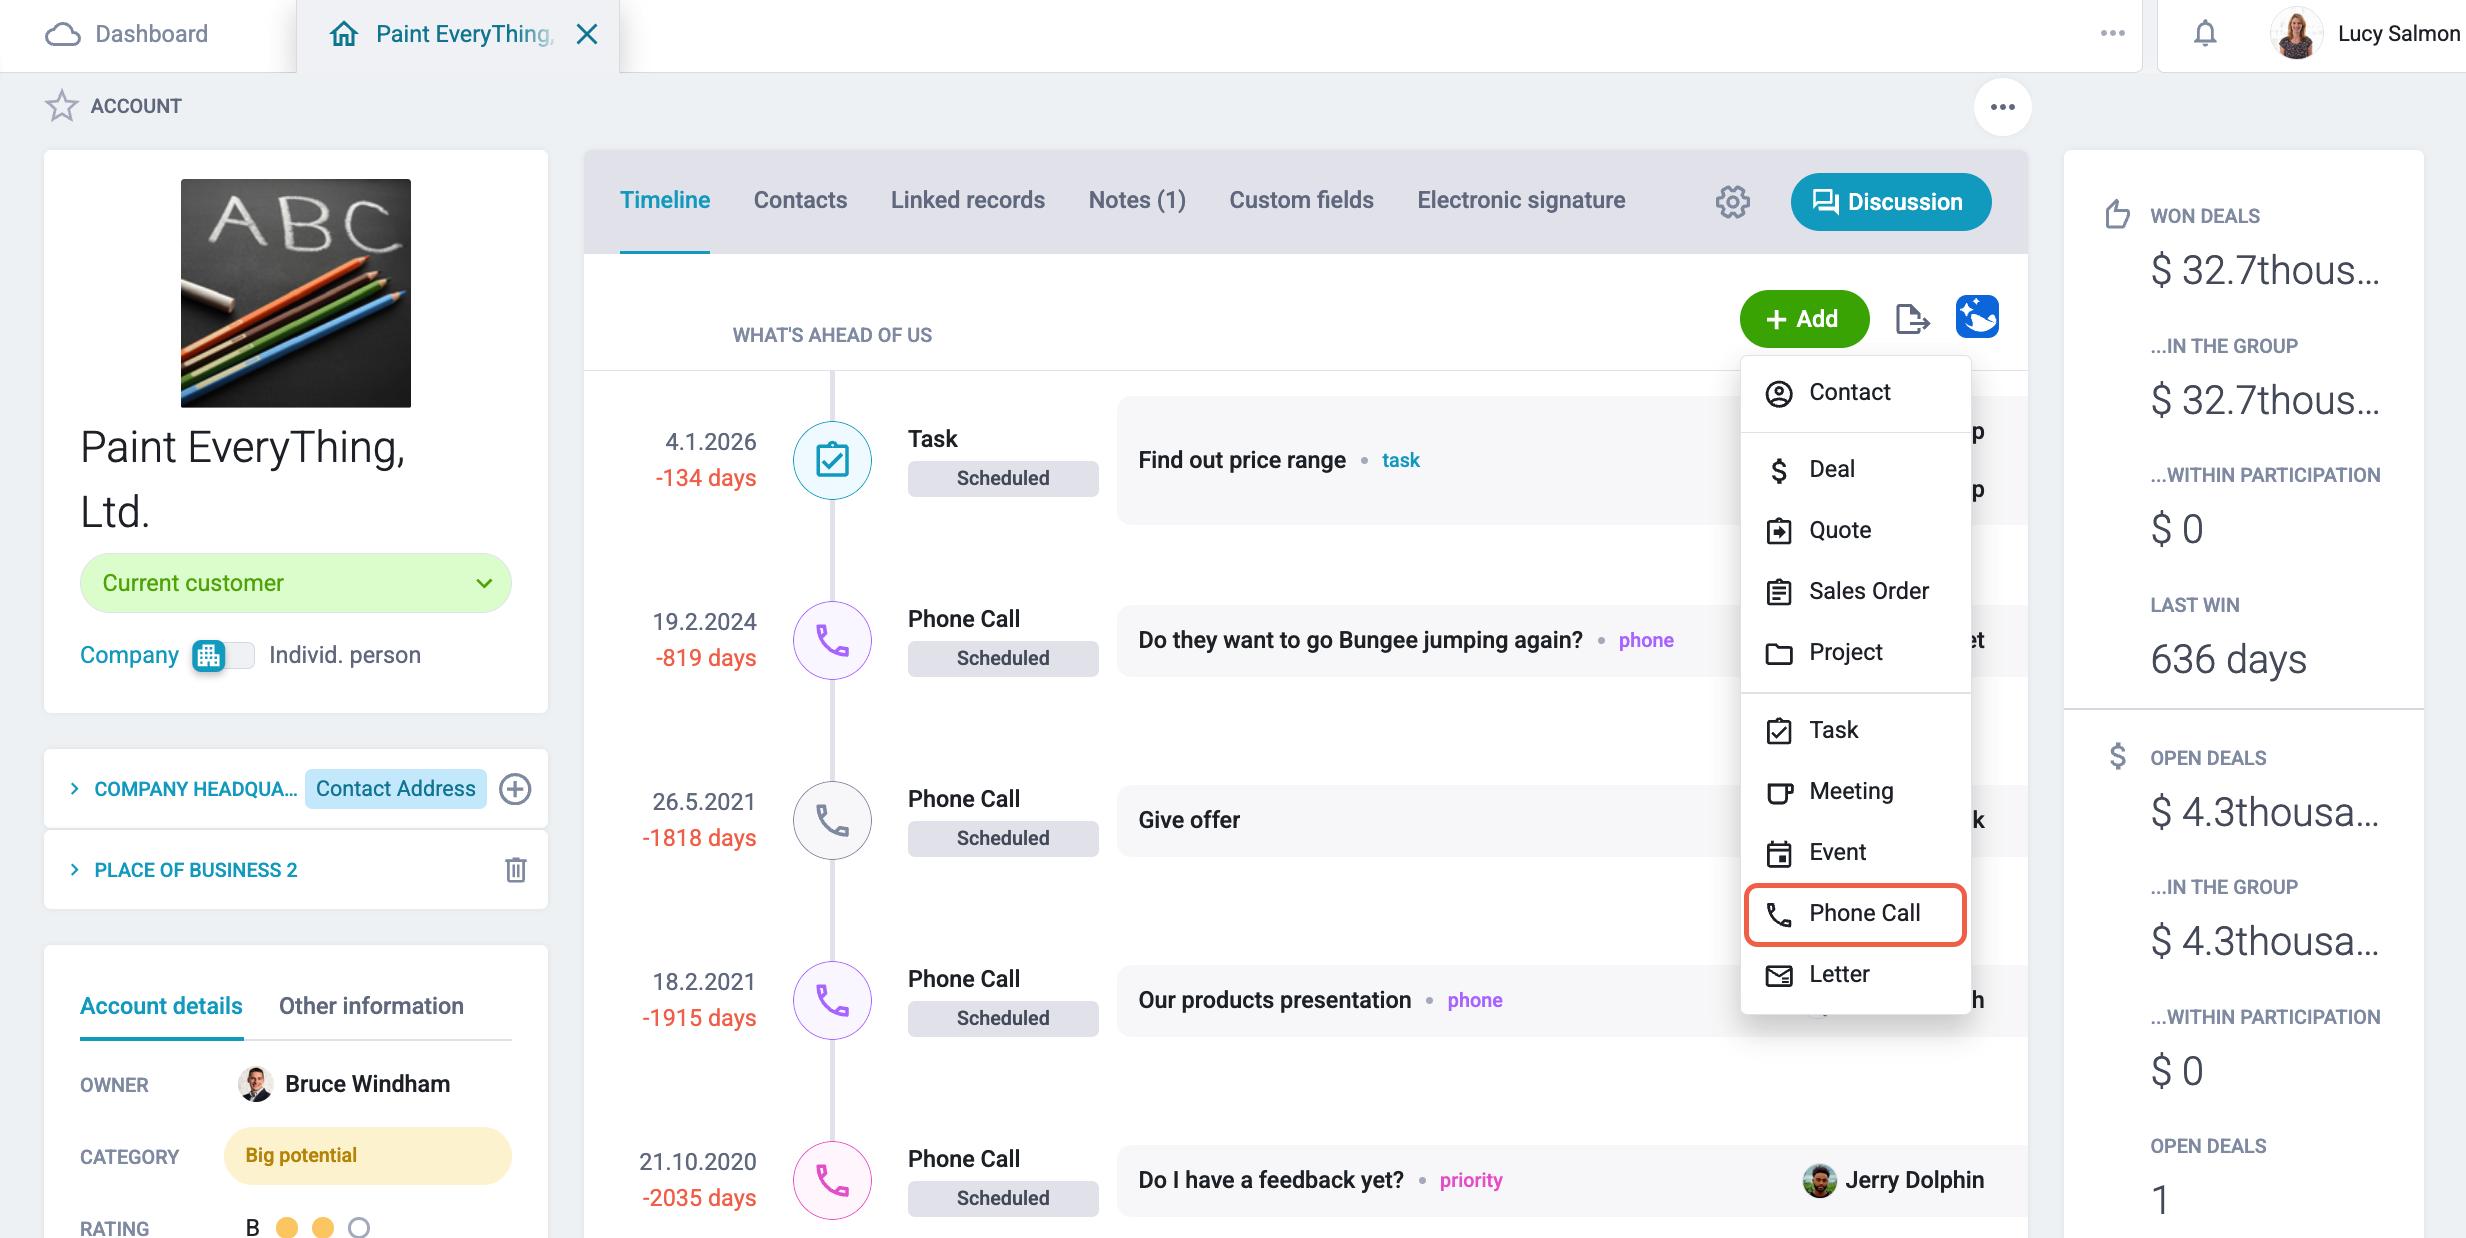Delete Place of Business 2 with trash icon

click(x=516, y=870)
